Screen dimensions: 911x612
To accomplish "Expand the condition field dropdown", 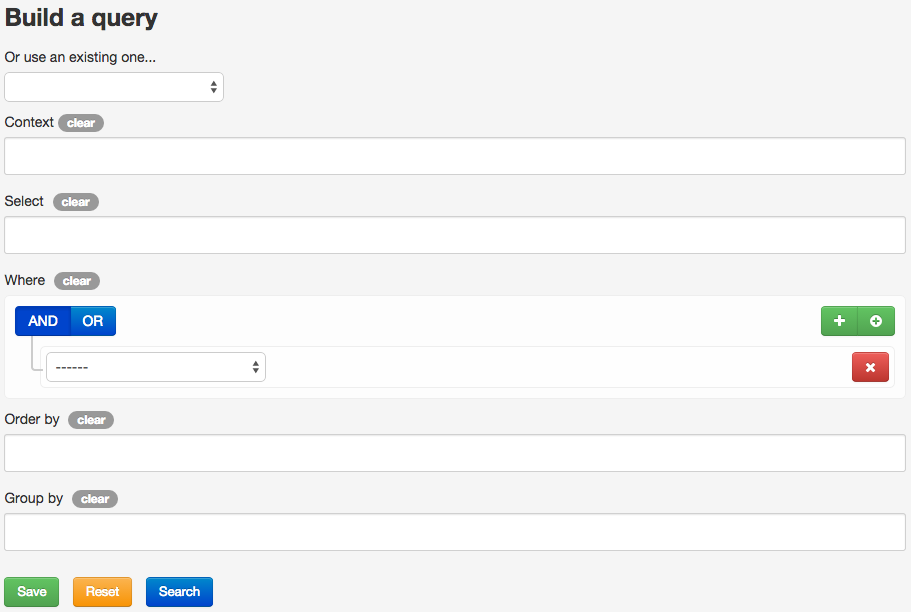I will tap(156, 367).
